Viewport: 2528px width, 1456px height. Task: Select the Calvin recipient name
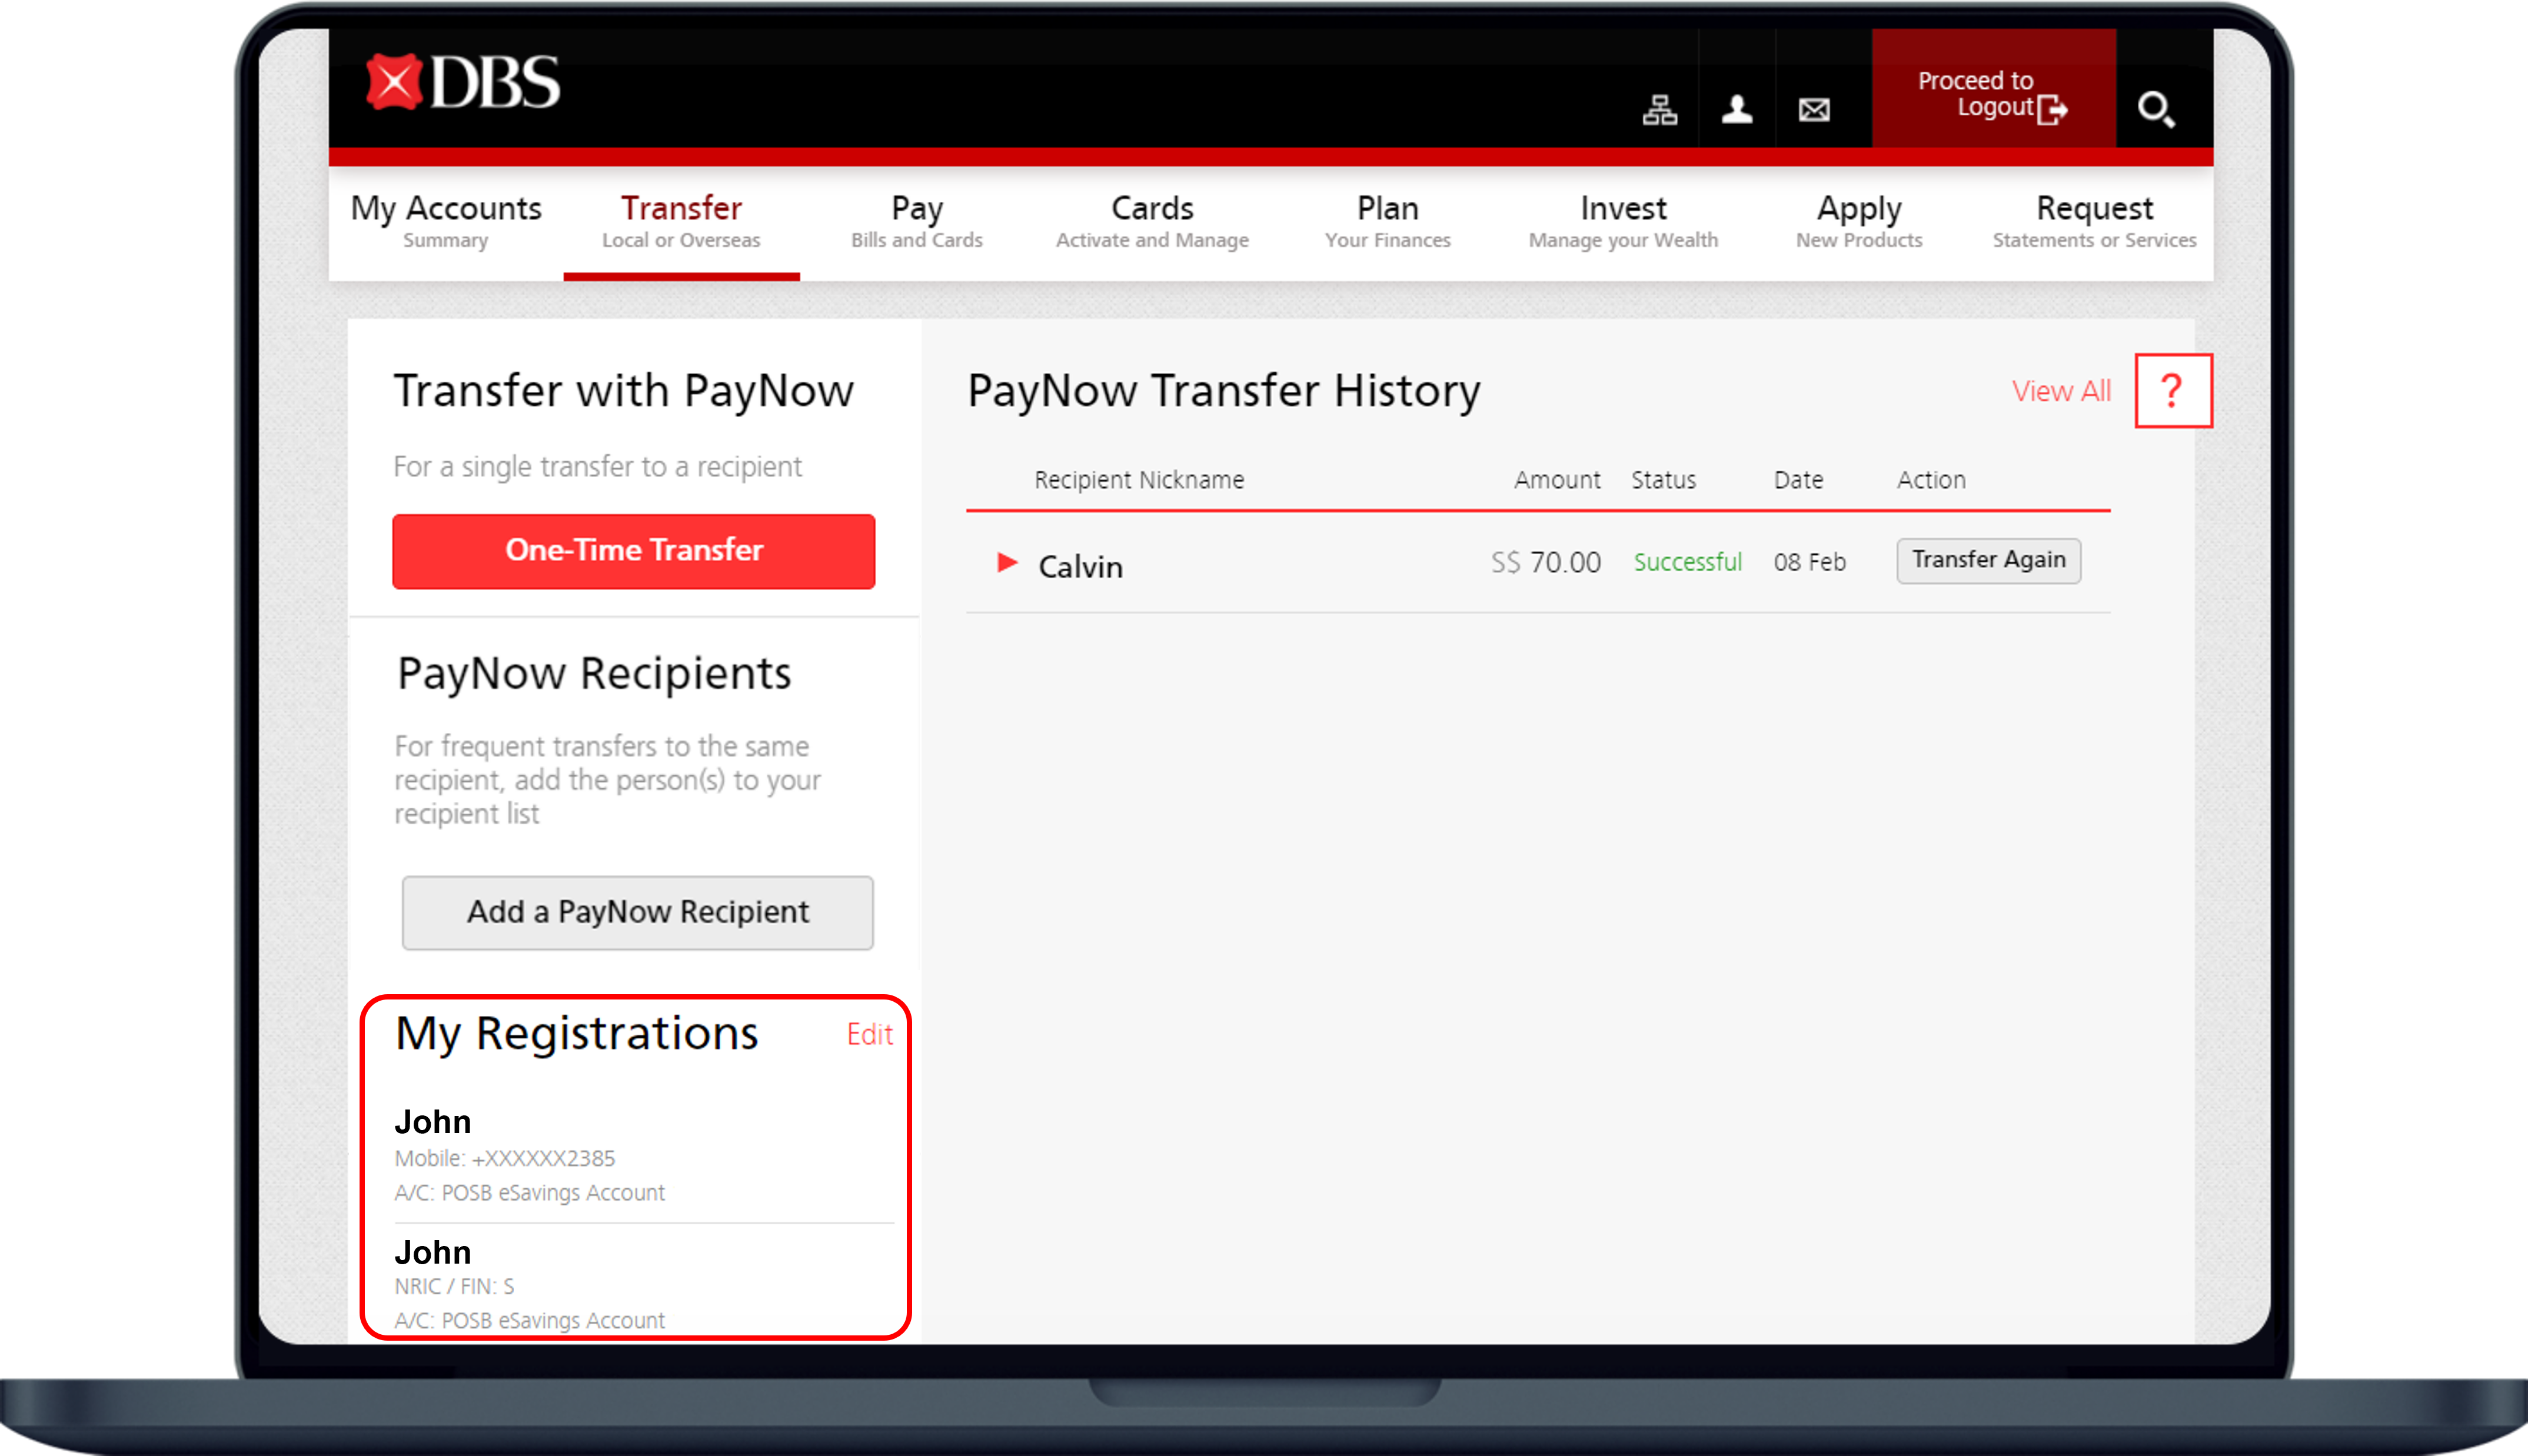pyautogui.click(x=1080, y=567)
